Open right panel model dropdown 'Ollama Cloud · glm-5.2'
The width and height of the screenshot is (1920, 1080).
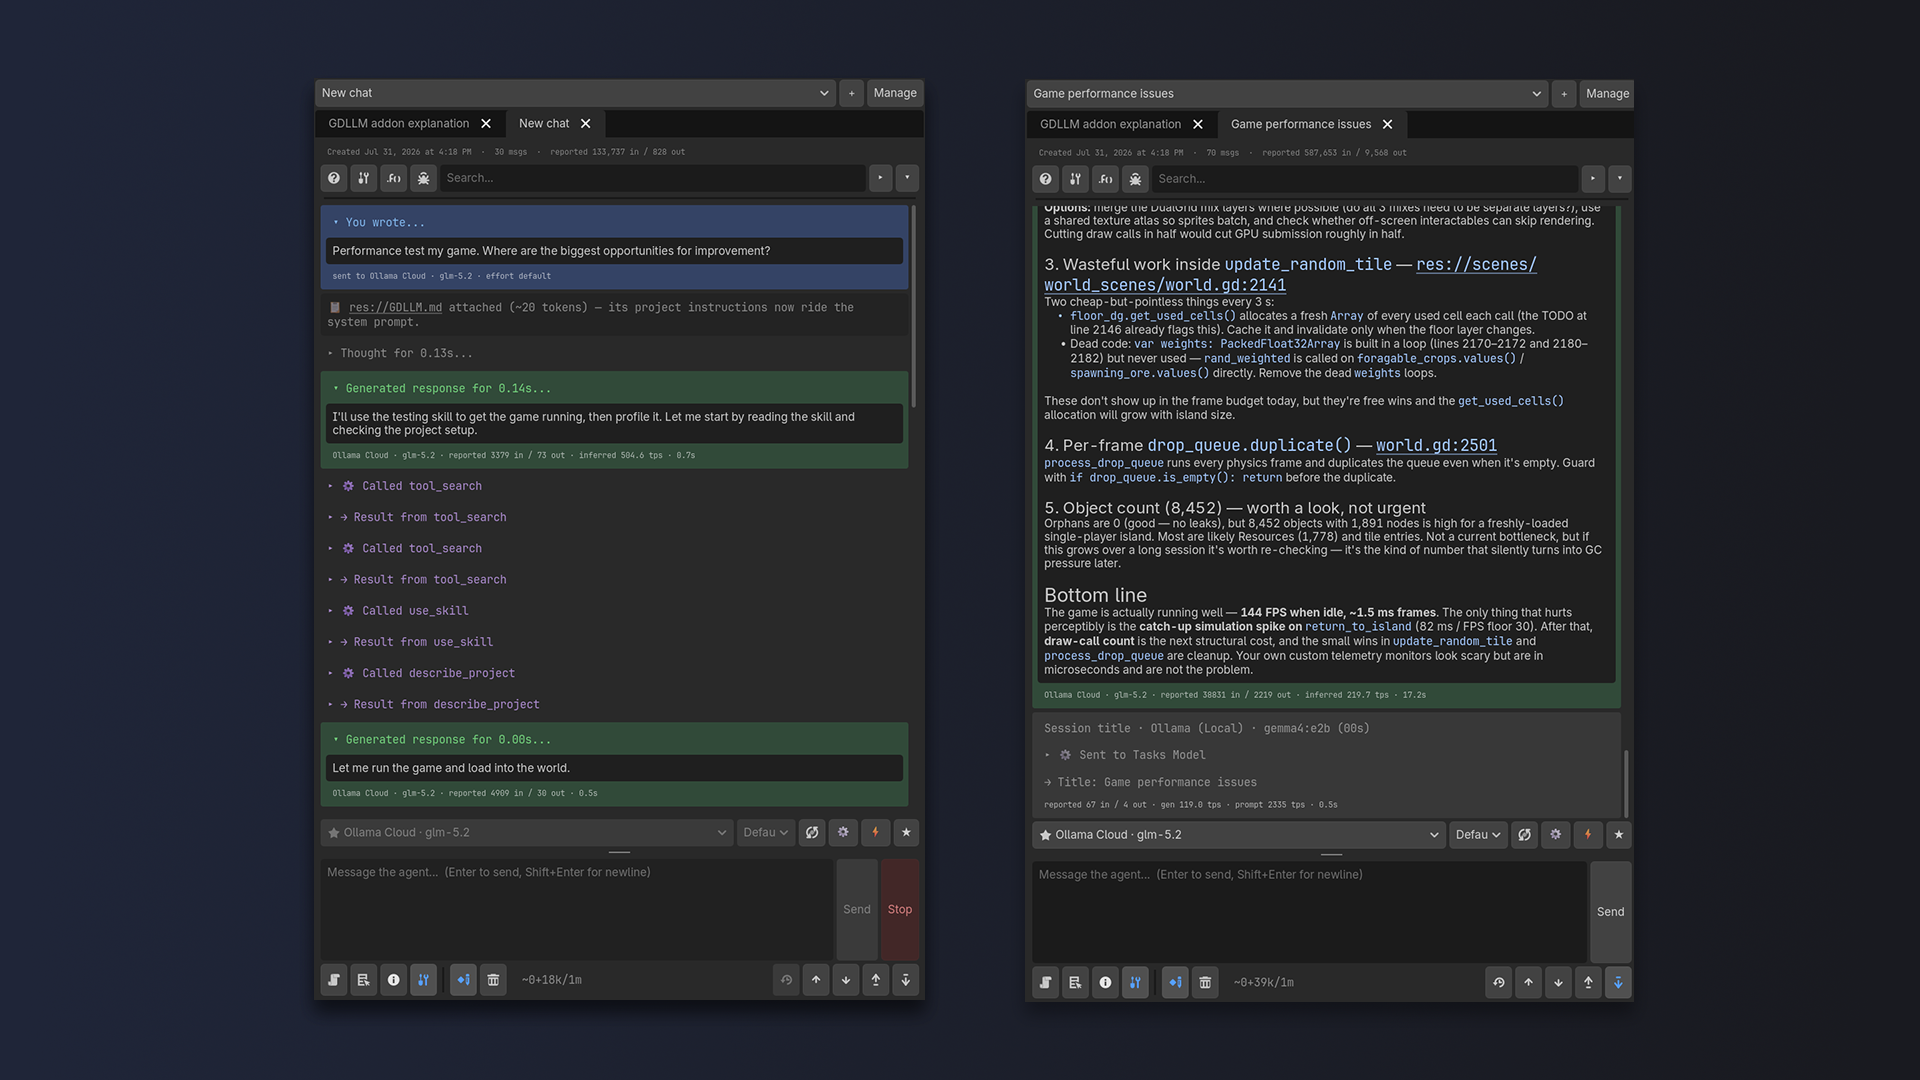coord(1239,834)
